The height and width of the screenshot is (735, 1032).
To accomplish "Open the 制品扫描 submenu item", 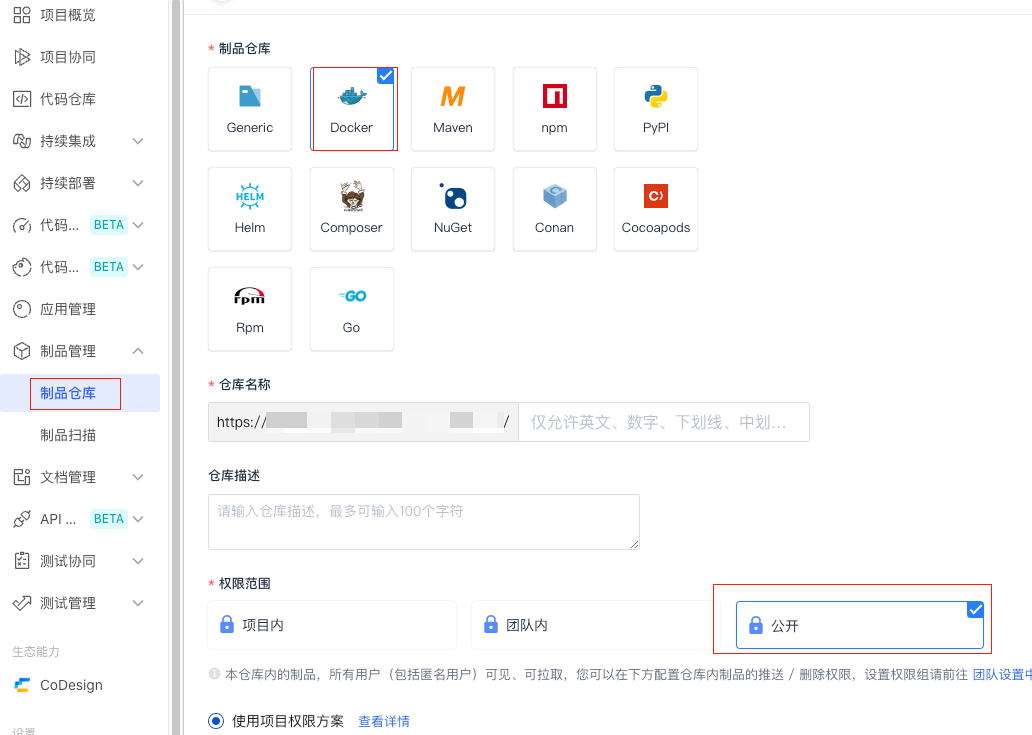I will tap(68, 435).
